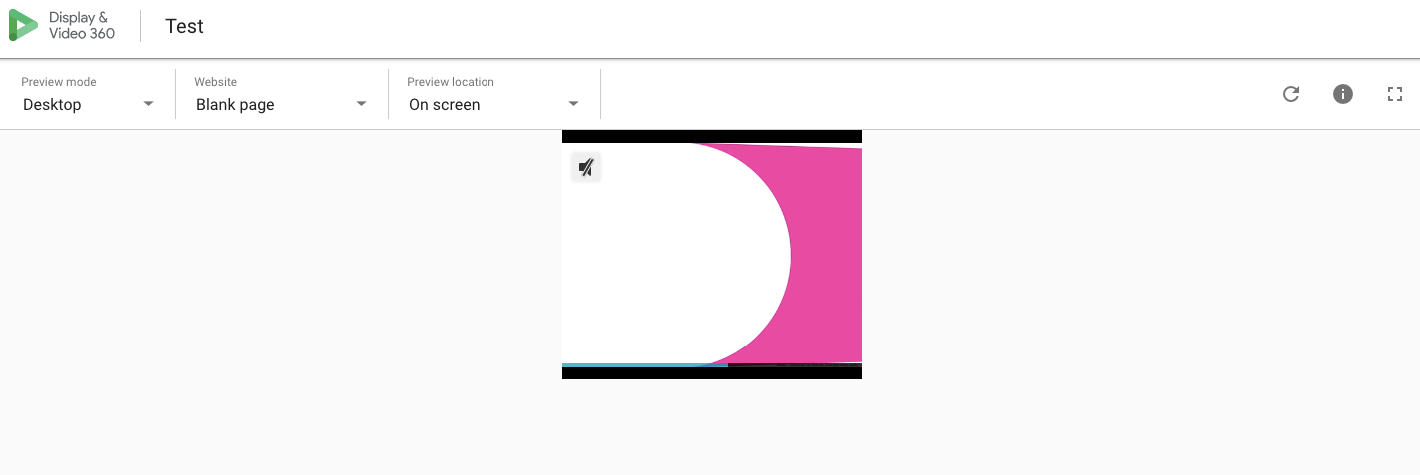
Task: Click the video progress bar
Action: (x=712, y=365)
